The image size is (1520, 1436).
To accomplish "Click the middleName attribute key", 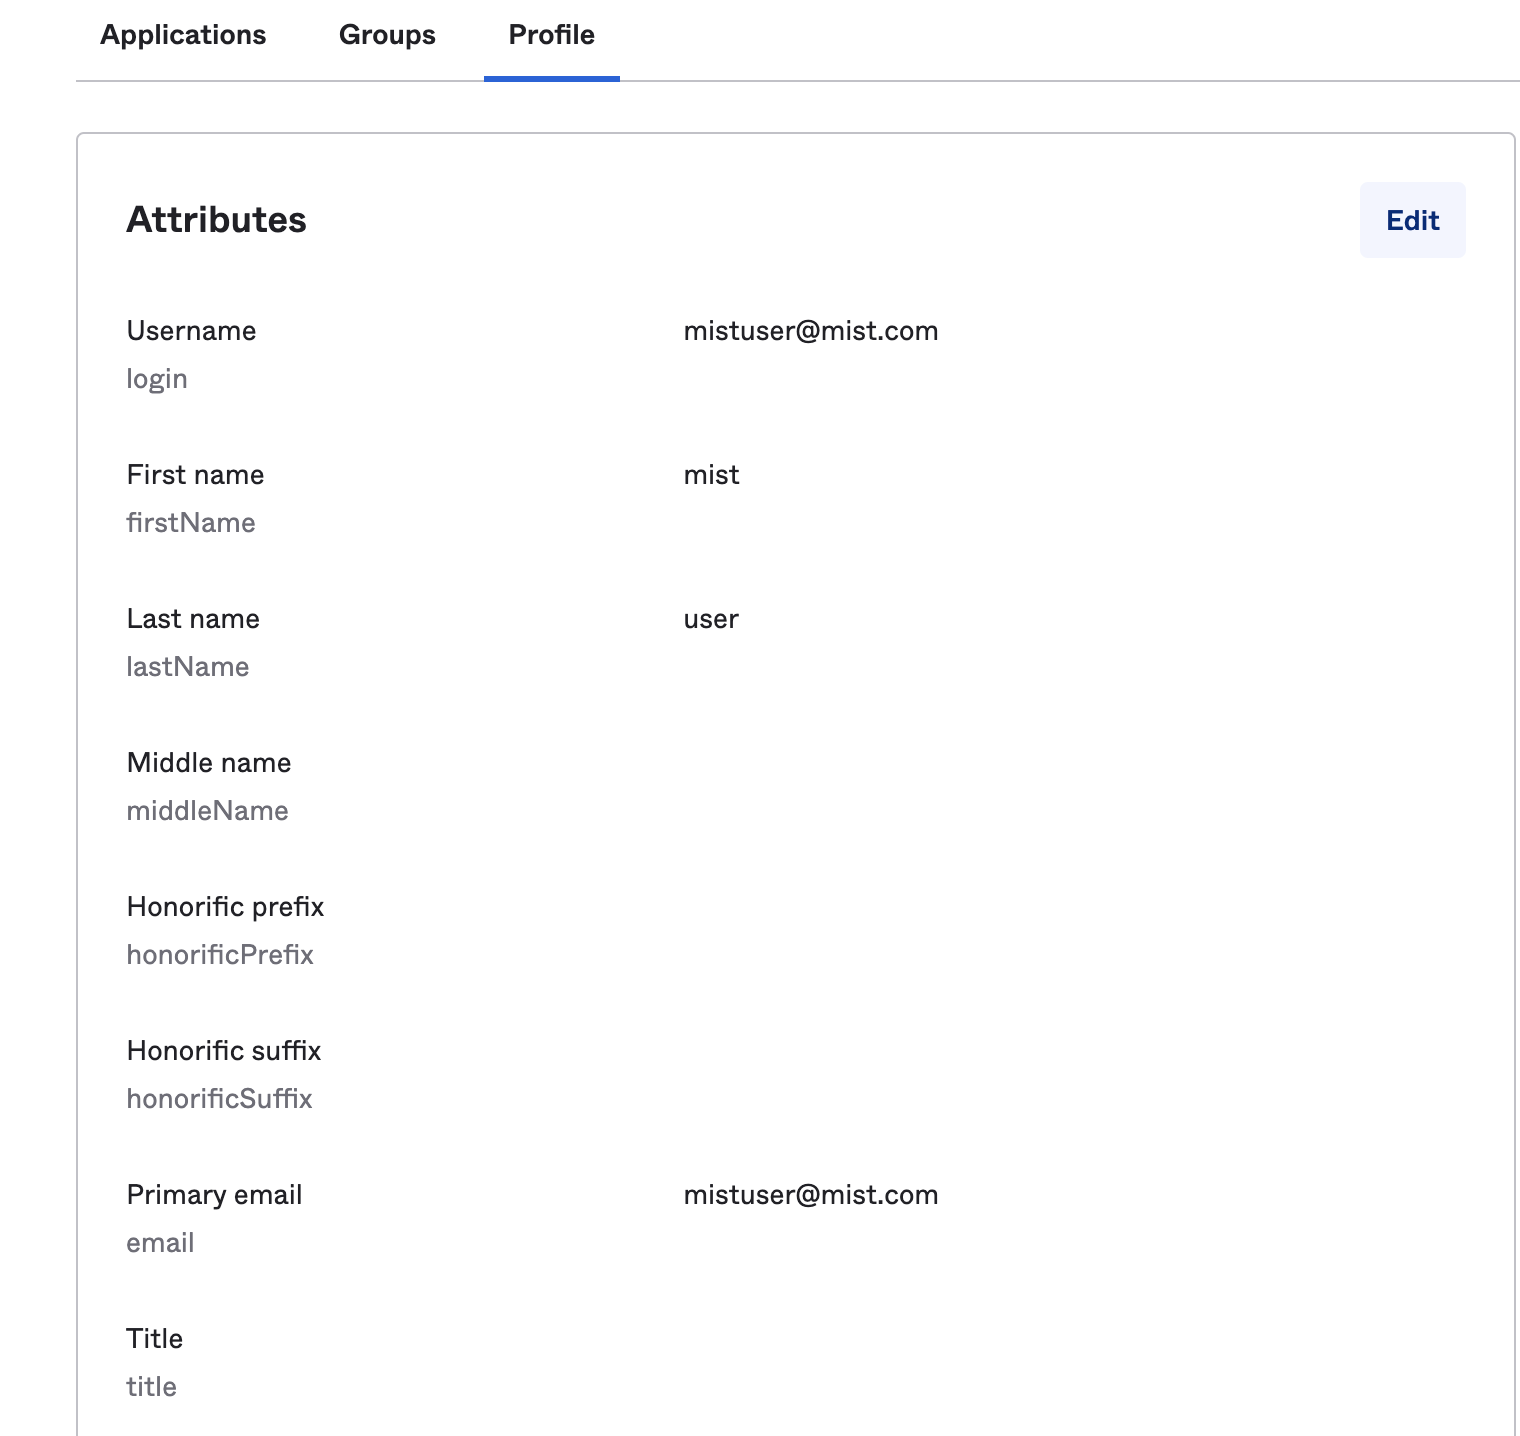I will coord(207,811).
